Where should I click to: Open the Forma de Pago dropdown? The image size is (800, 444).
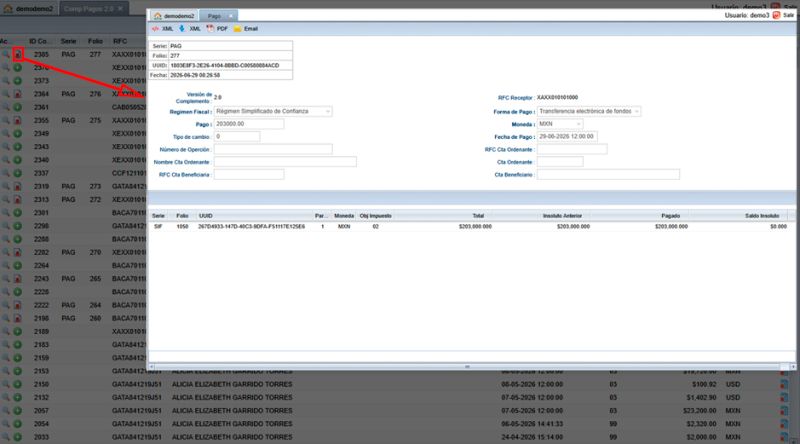[x=589, y=111]
